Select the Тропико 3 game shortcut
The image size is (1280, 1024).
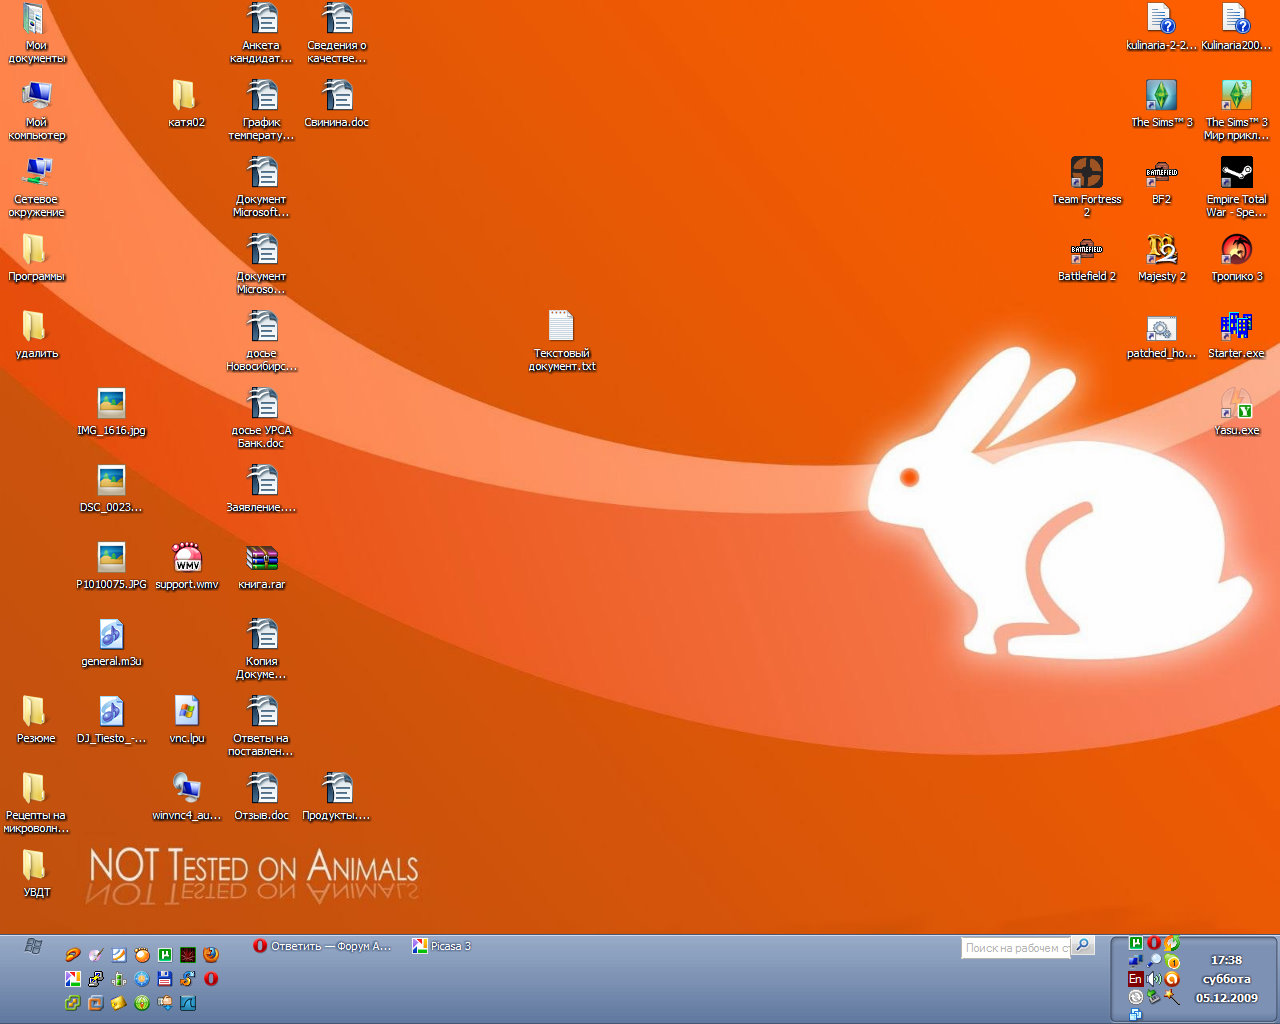[x=1236, y=256]
